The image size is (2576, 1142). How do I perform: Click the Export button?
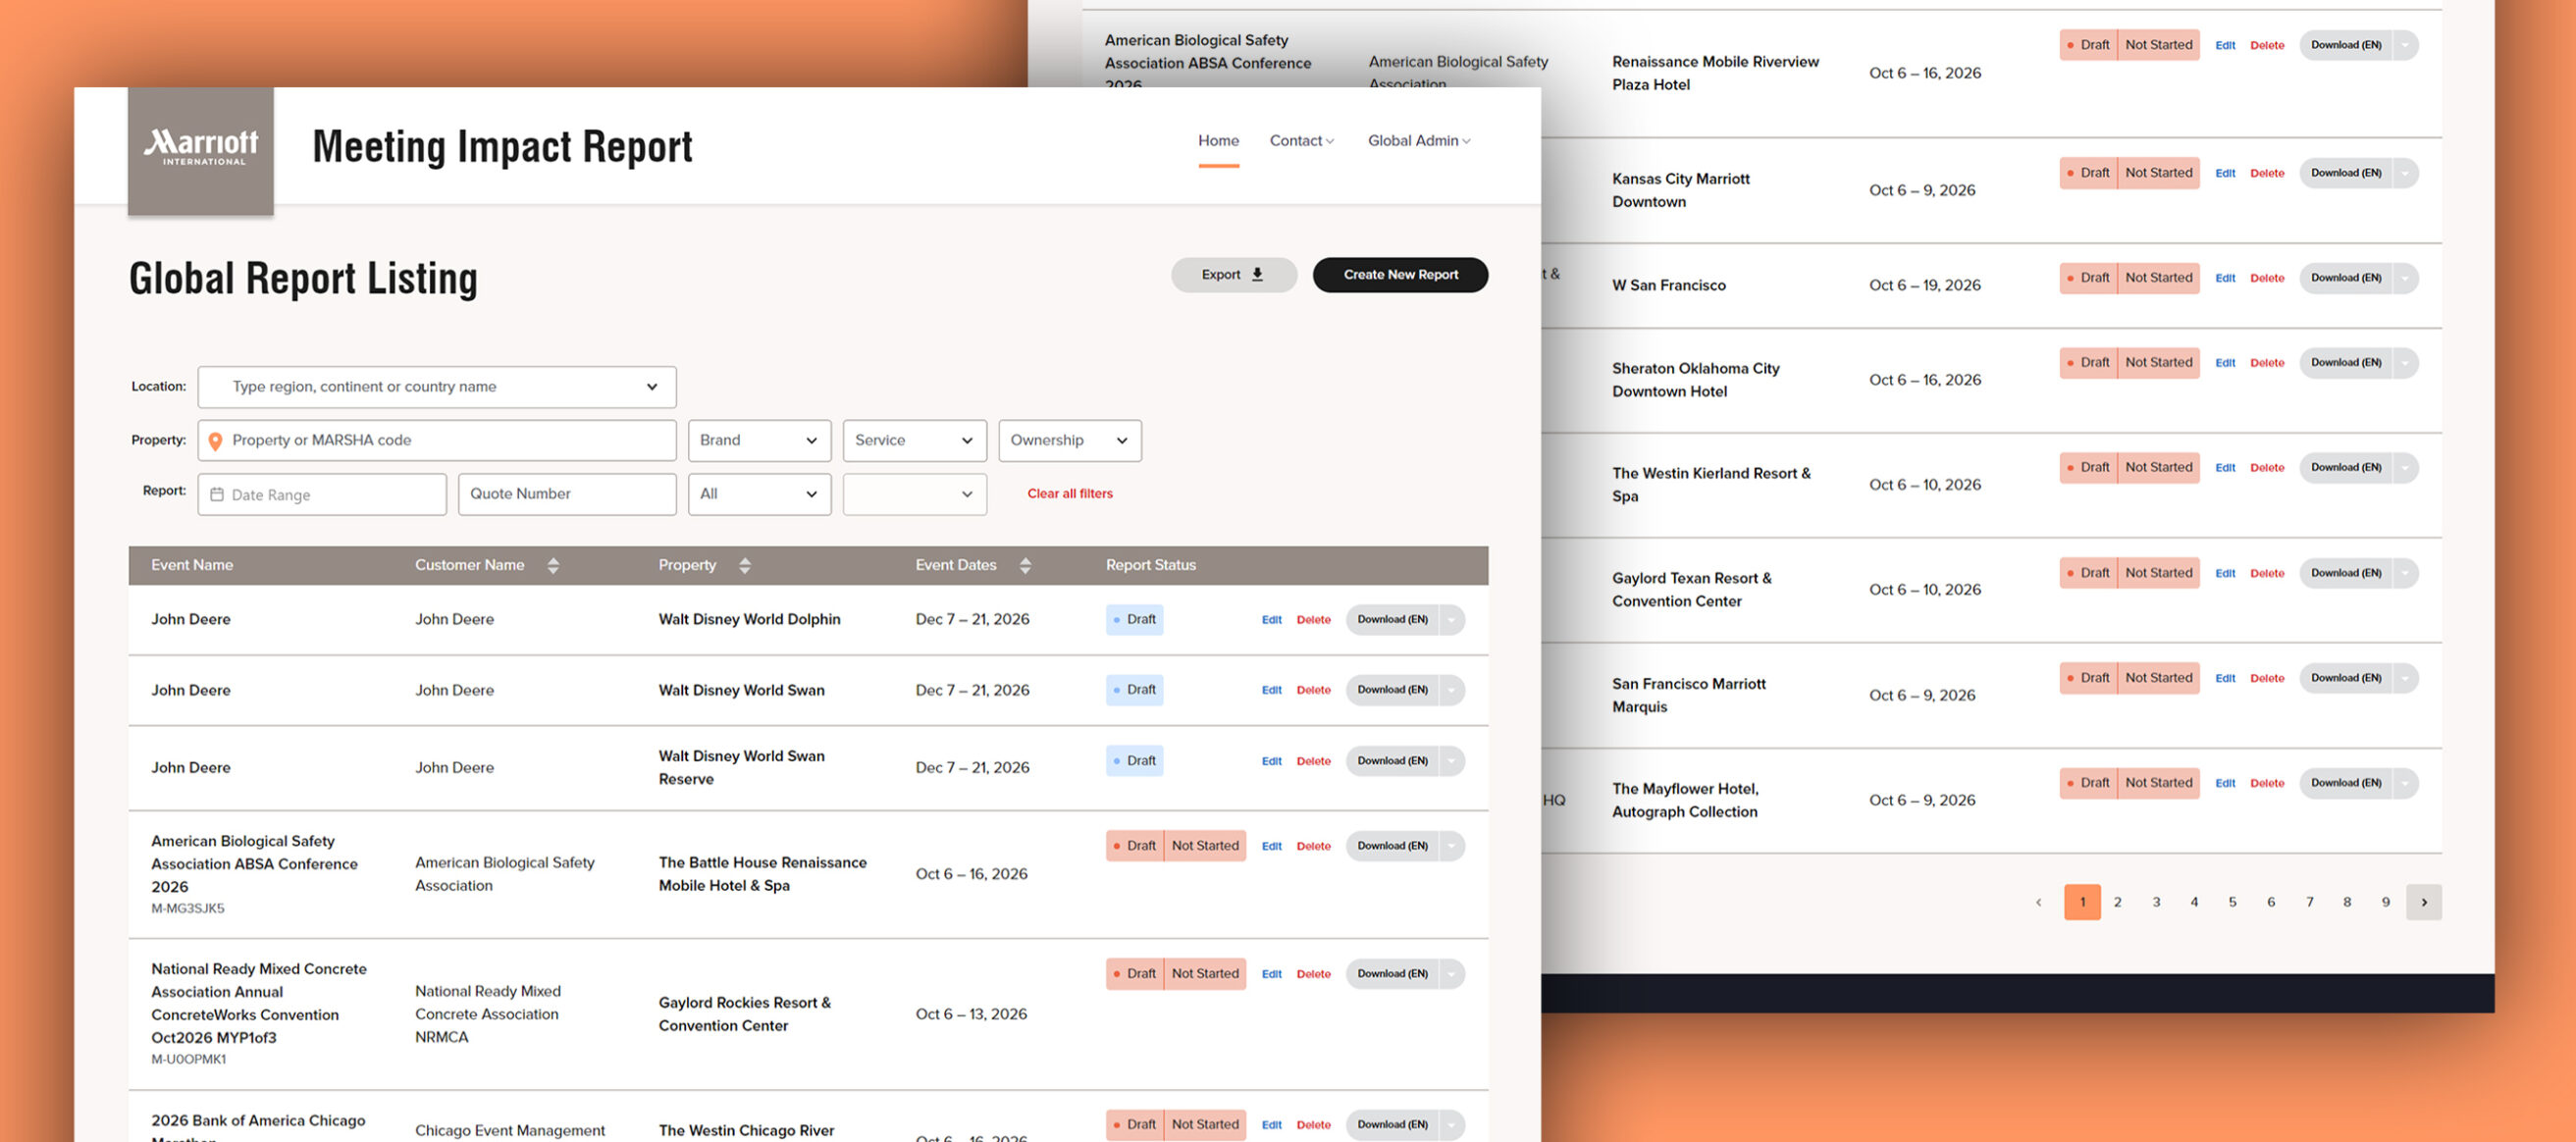(x=1233, y=275)
